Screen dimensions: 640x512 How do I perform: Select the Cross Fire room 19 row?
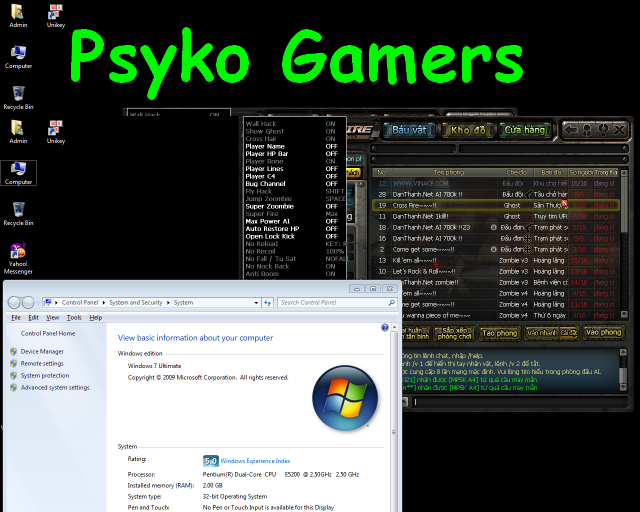(496, 205)
